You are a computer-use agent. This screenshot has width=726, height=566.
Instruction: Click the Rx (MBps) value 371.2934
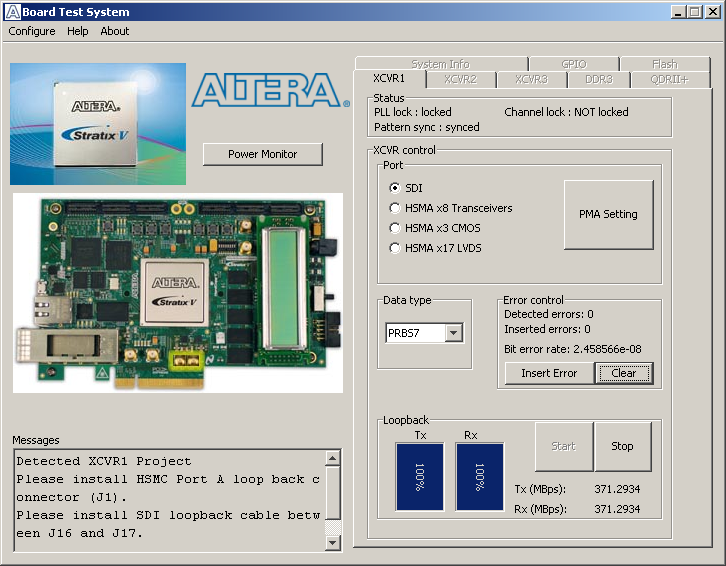pos(617,509)
